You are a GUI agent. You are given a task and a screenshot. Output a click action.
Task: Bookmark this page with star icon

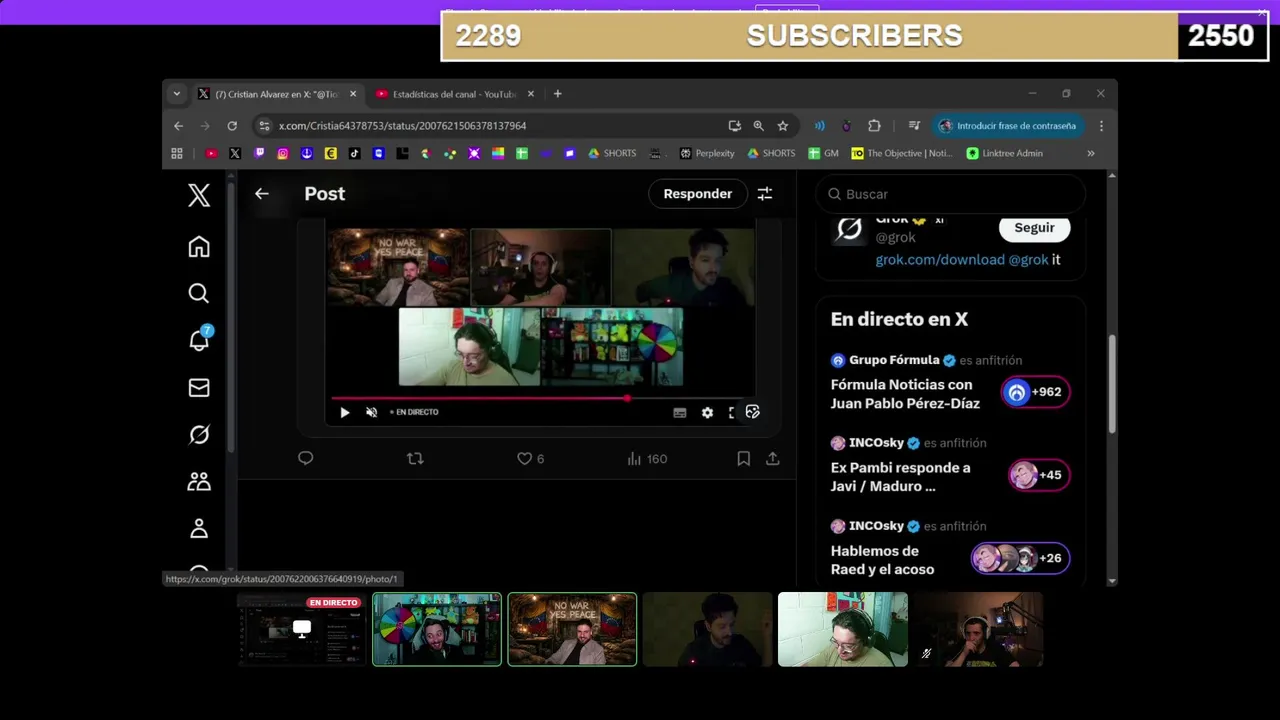coord(783,126)
